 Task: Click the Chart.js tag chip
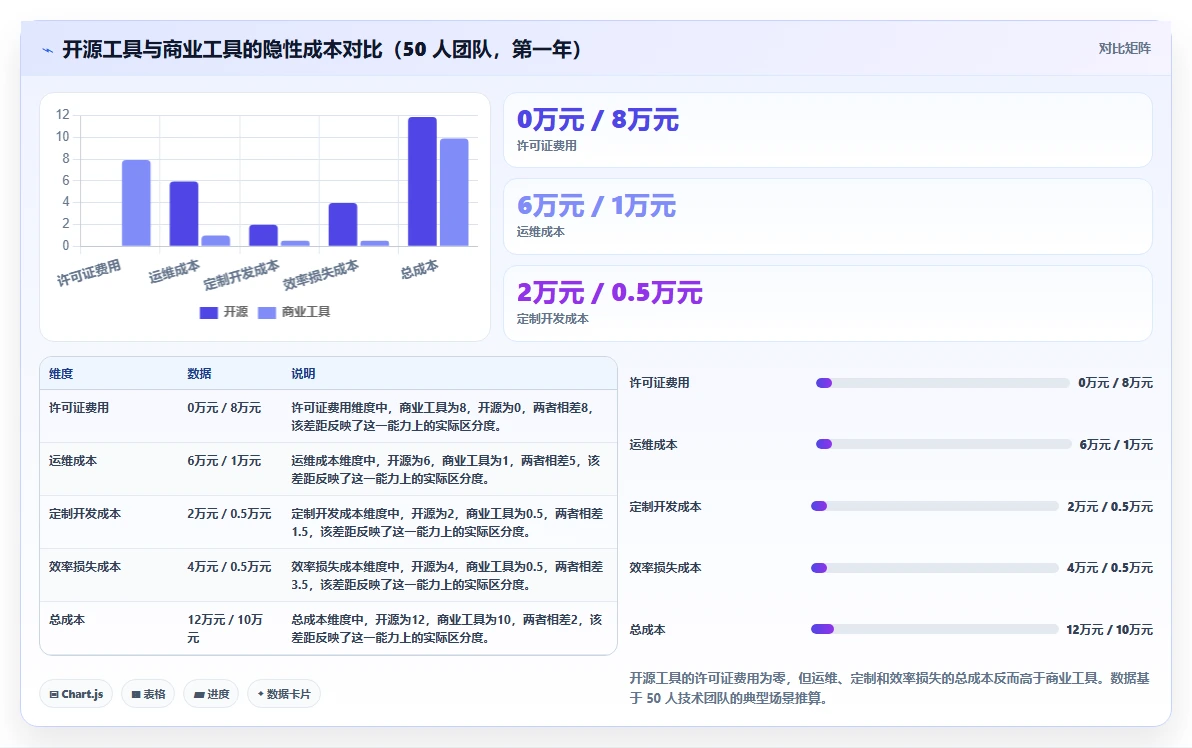click(x=76, y=694)
